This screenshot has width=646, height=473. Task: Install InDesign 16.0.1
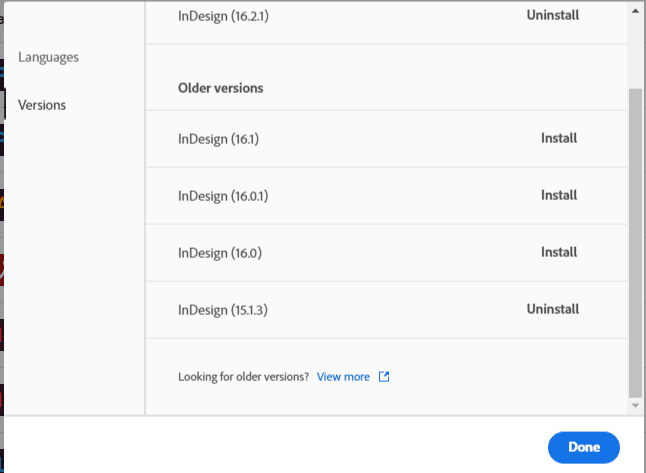tap(559, 195)
